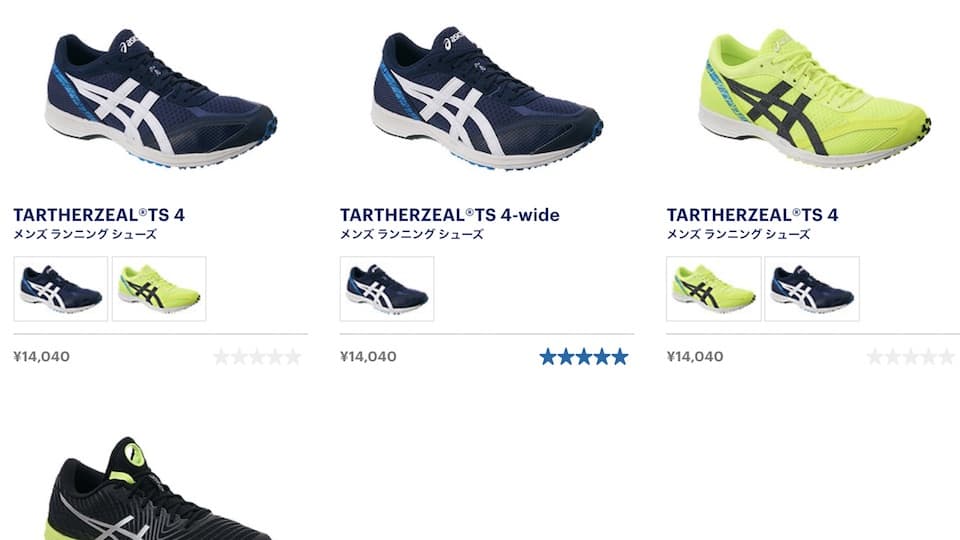Click the ¥14,040 price under first navy TS 4
This screenshot has height=540, width=960.
[x=42, y=356]
